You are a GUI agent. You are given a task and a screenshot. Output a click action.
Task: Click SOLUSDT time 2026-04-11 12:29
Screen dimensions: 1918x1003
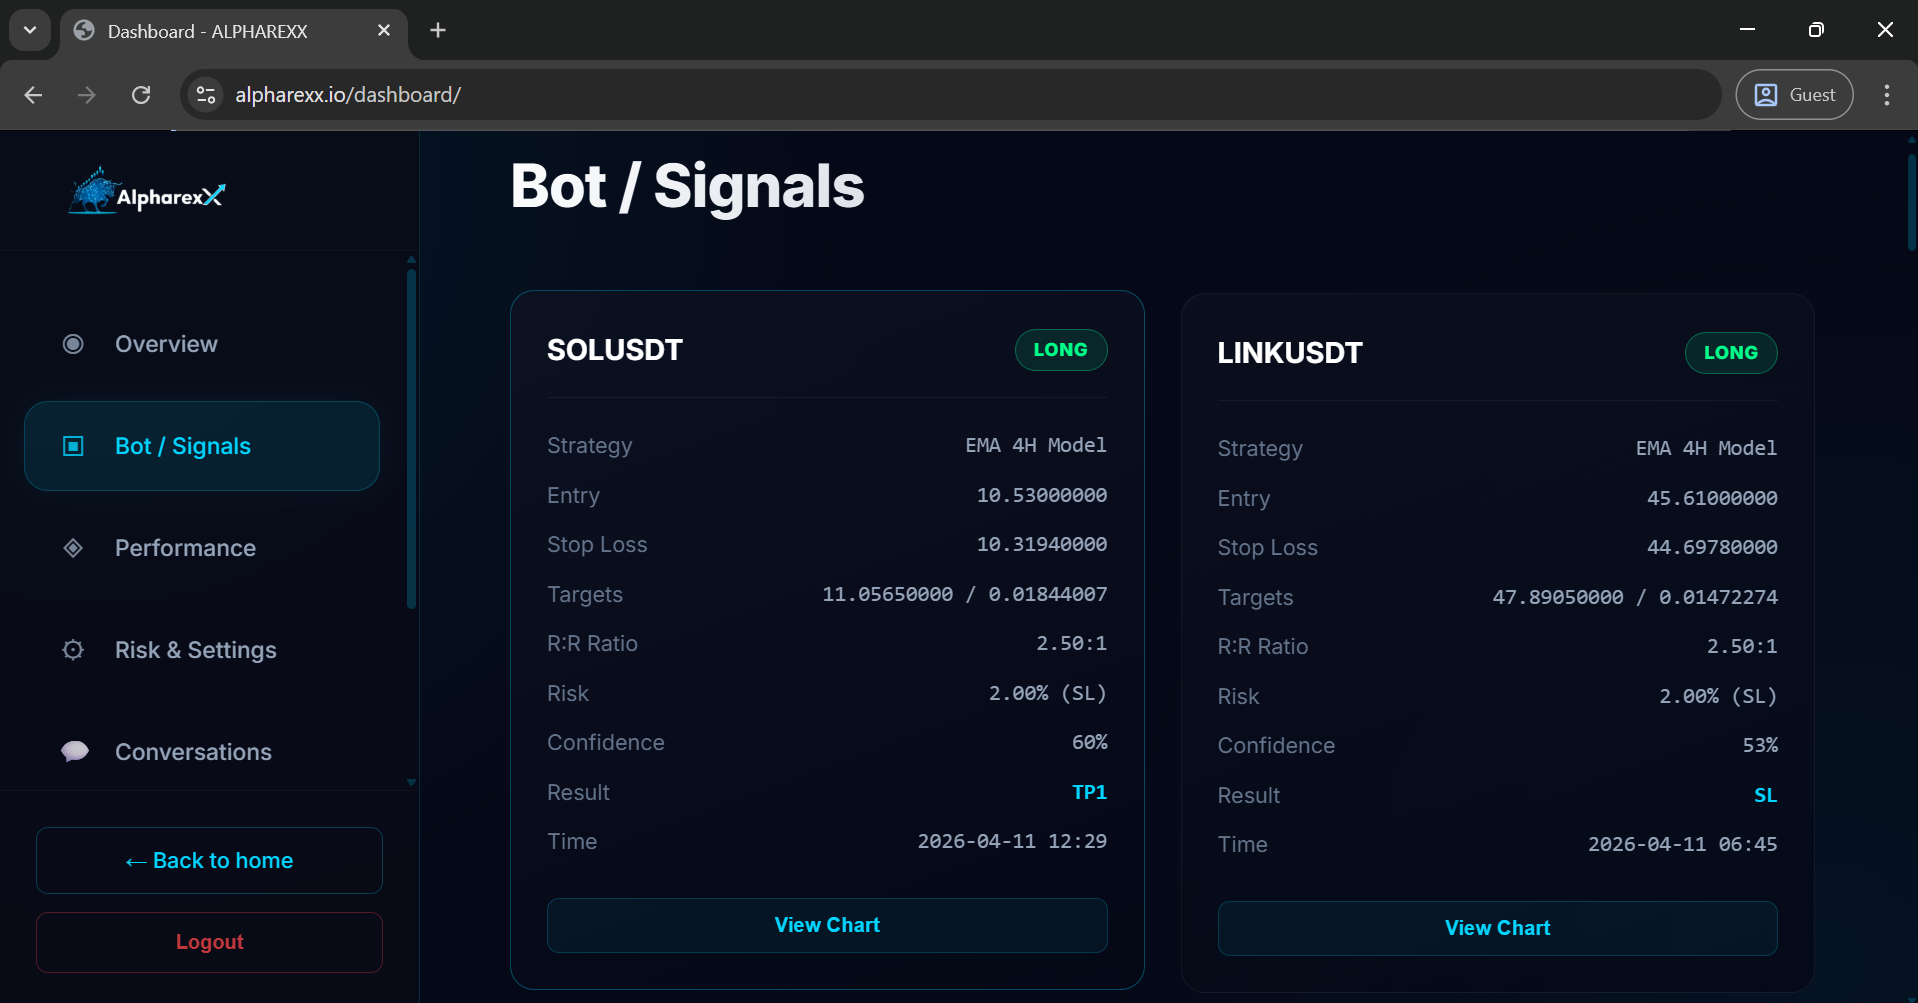1012,841
